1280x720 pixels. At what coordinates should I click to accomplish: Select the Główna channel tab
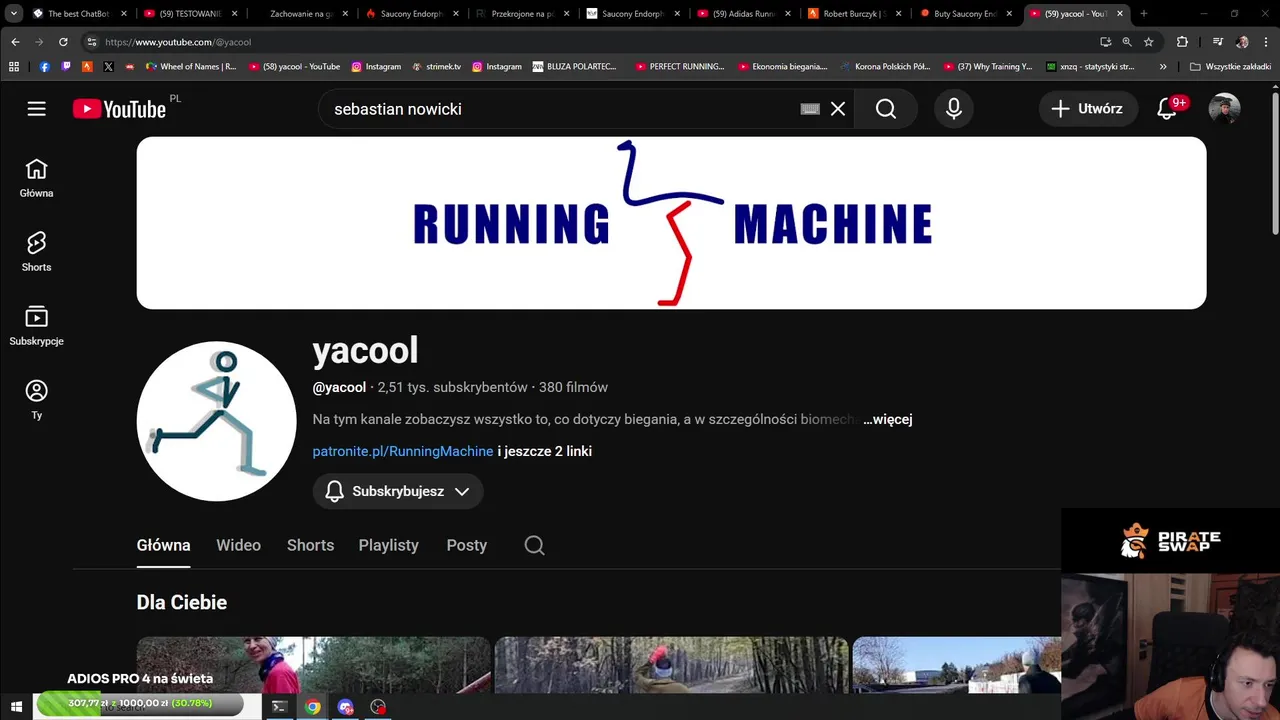(x=163, y=545)
